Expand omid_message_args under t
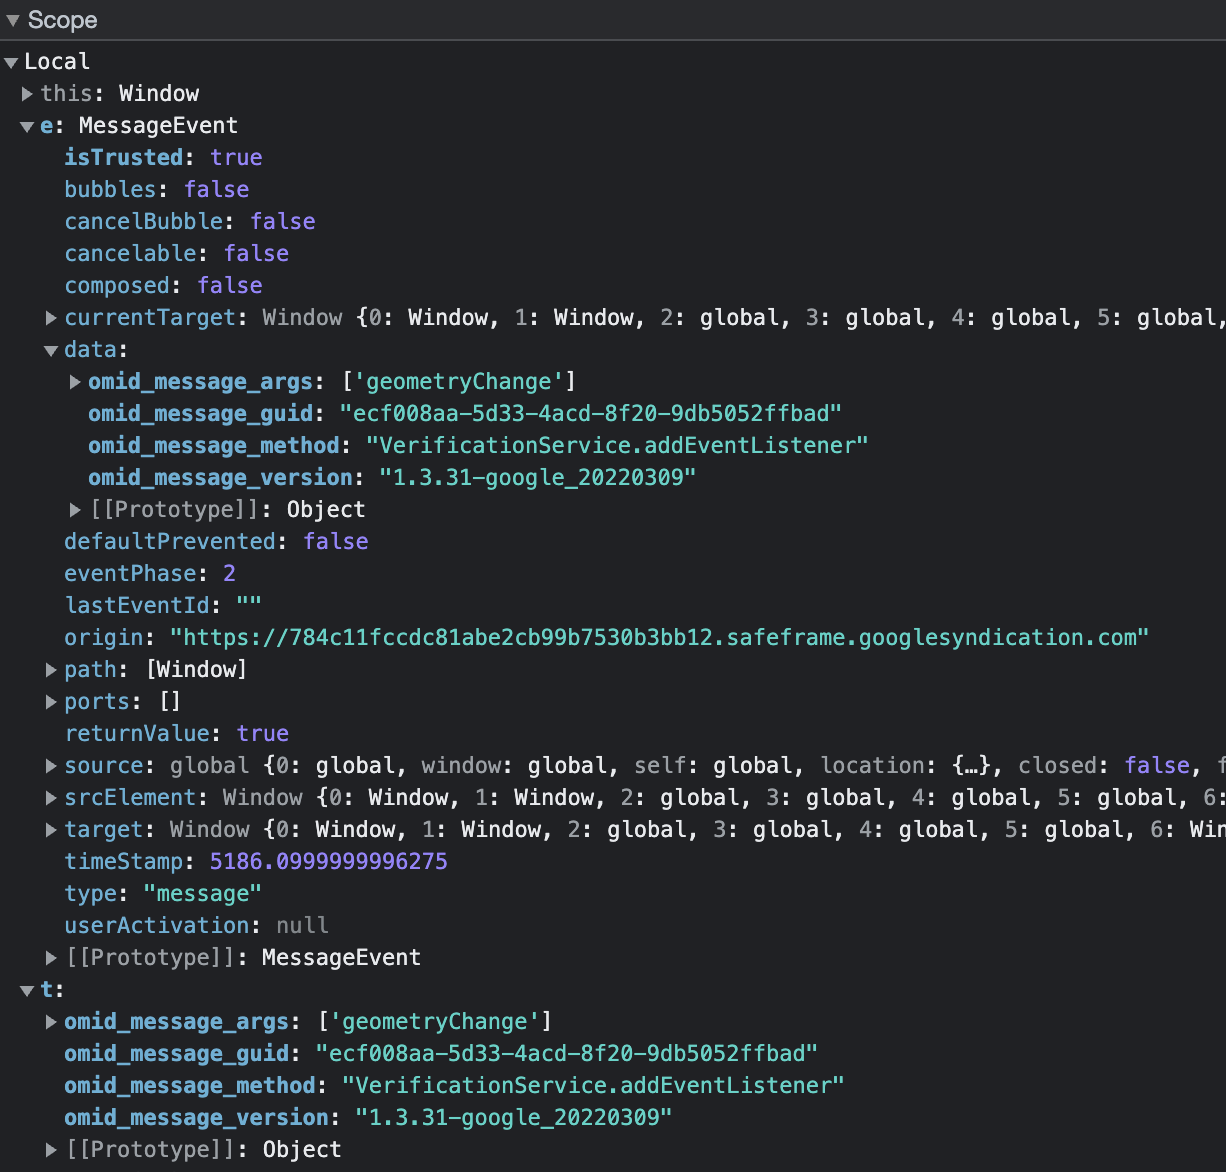The height and width of the screenshot is (1172, 1226). [x=51, y=1021]
